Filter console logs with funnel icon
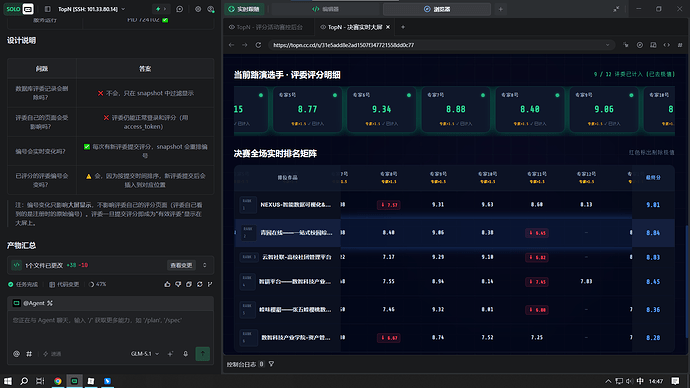The image size is (690, 388). tap(272, 364)
